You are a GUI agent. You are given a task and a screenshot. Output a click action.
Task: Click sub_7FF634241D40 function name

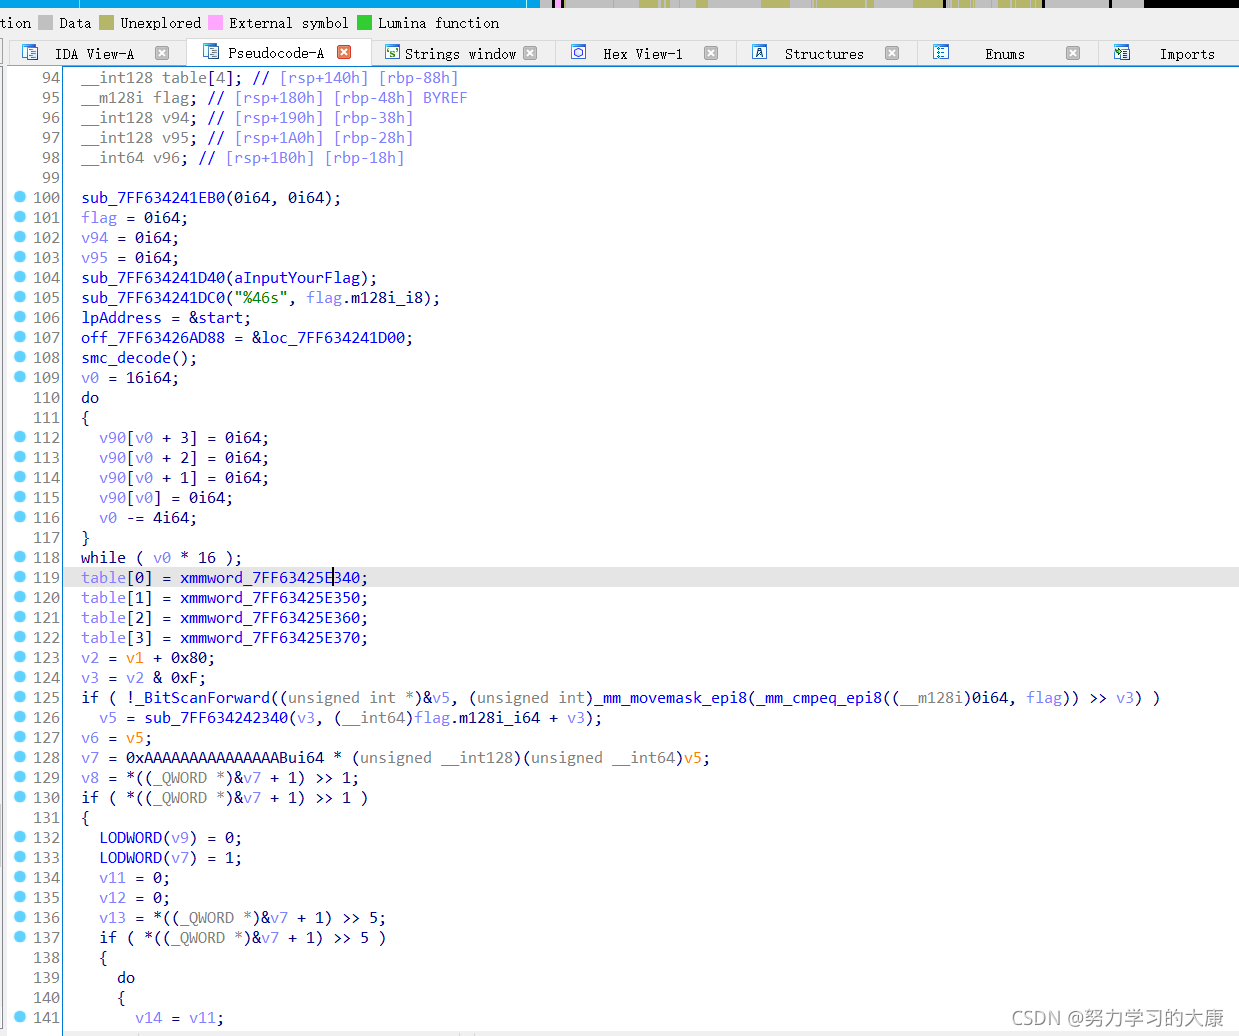click(153, 278)
